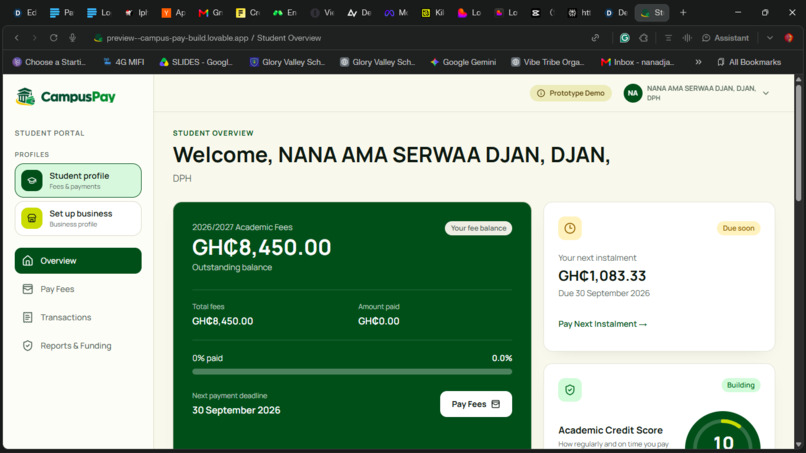The image size is (806, 453).
Task: Click the microphone icon in browser toolbar
Action: tap(72, 38)
